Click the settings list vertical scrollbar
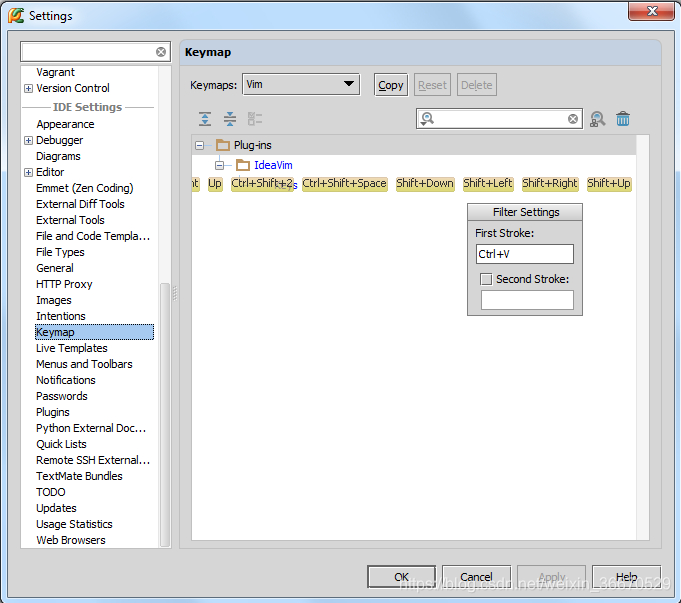Screen dimensions: 681x603 [x=165, y=413]
